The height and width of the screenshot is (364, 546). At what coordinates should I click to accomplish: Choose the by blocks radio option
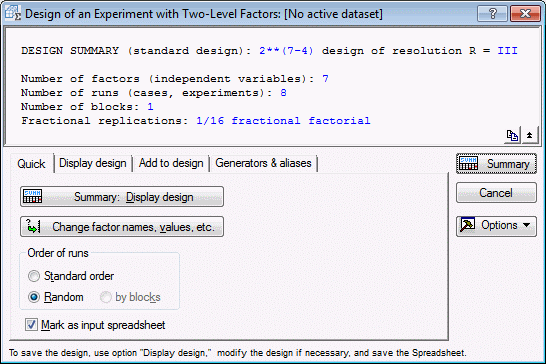(105, 297)
